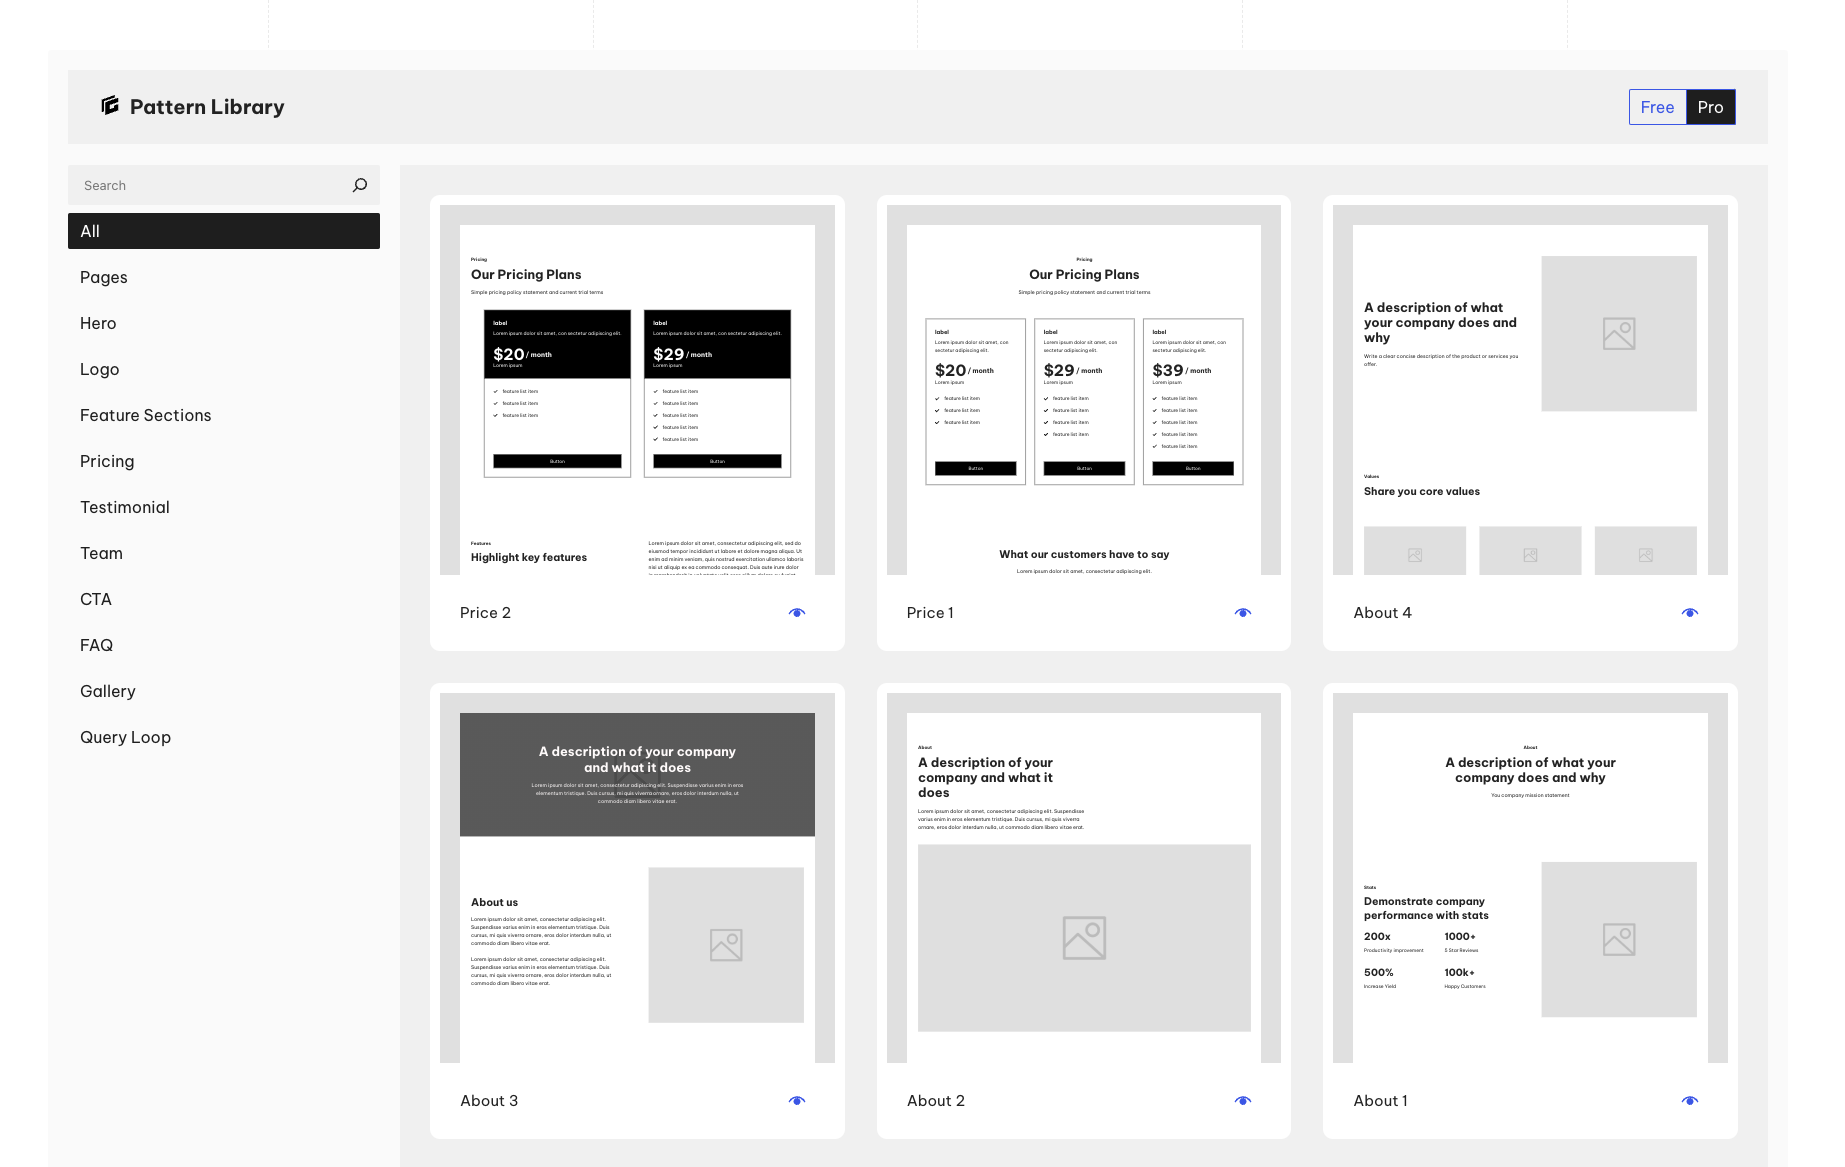Show Feature Sections patterns
The image size is (1845, 1167).
coord(146,415)
